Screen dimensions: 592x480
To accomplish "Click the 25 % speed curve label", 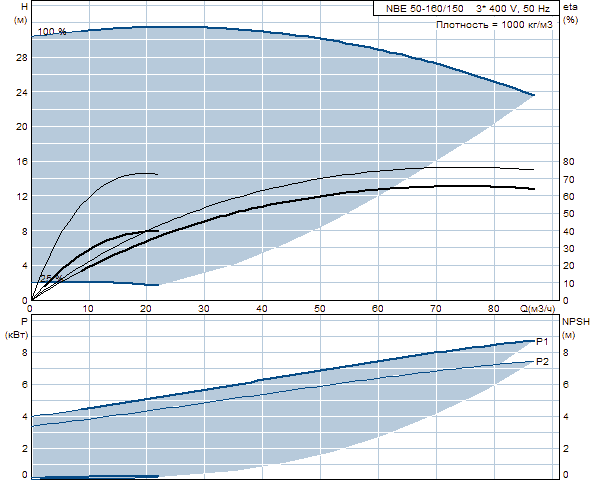I will tap(50, 278).
